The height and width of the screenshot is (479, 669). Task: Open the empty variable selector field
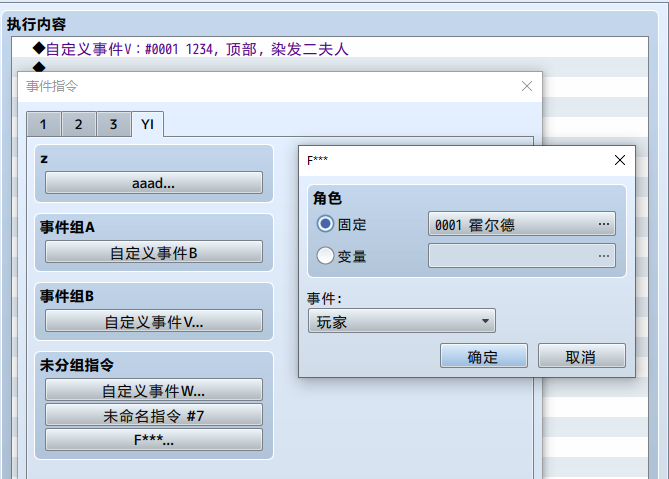pyautogui.click(x=521, y=256)
